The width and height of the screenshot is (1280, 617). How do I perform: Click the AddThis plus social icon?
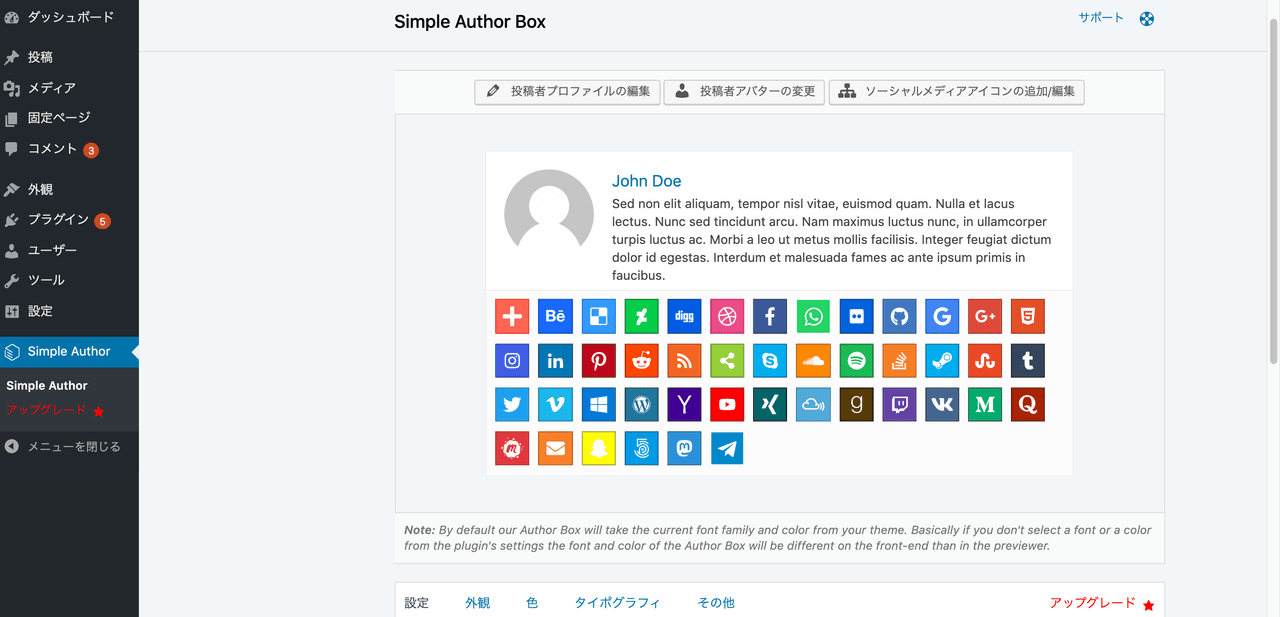tap(512, 317)
